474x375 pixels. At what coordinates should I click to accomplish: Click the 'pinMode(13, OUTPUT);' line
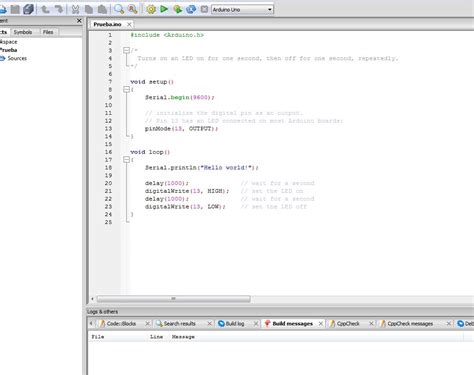tap(181, 129)
